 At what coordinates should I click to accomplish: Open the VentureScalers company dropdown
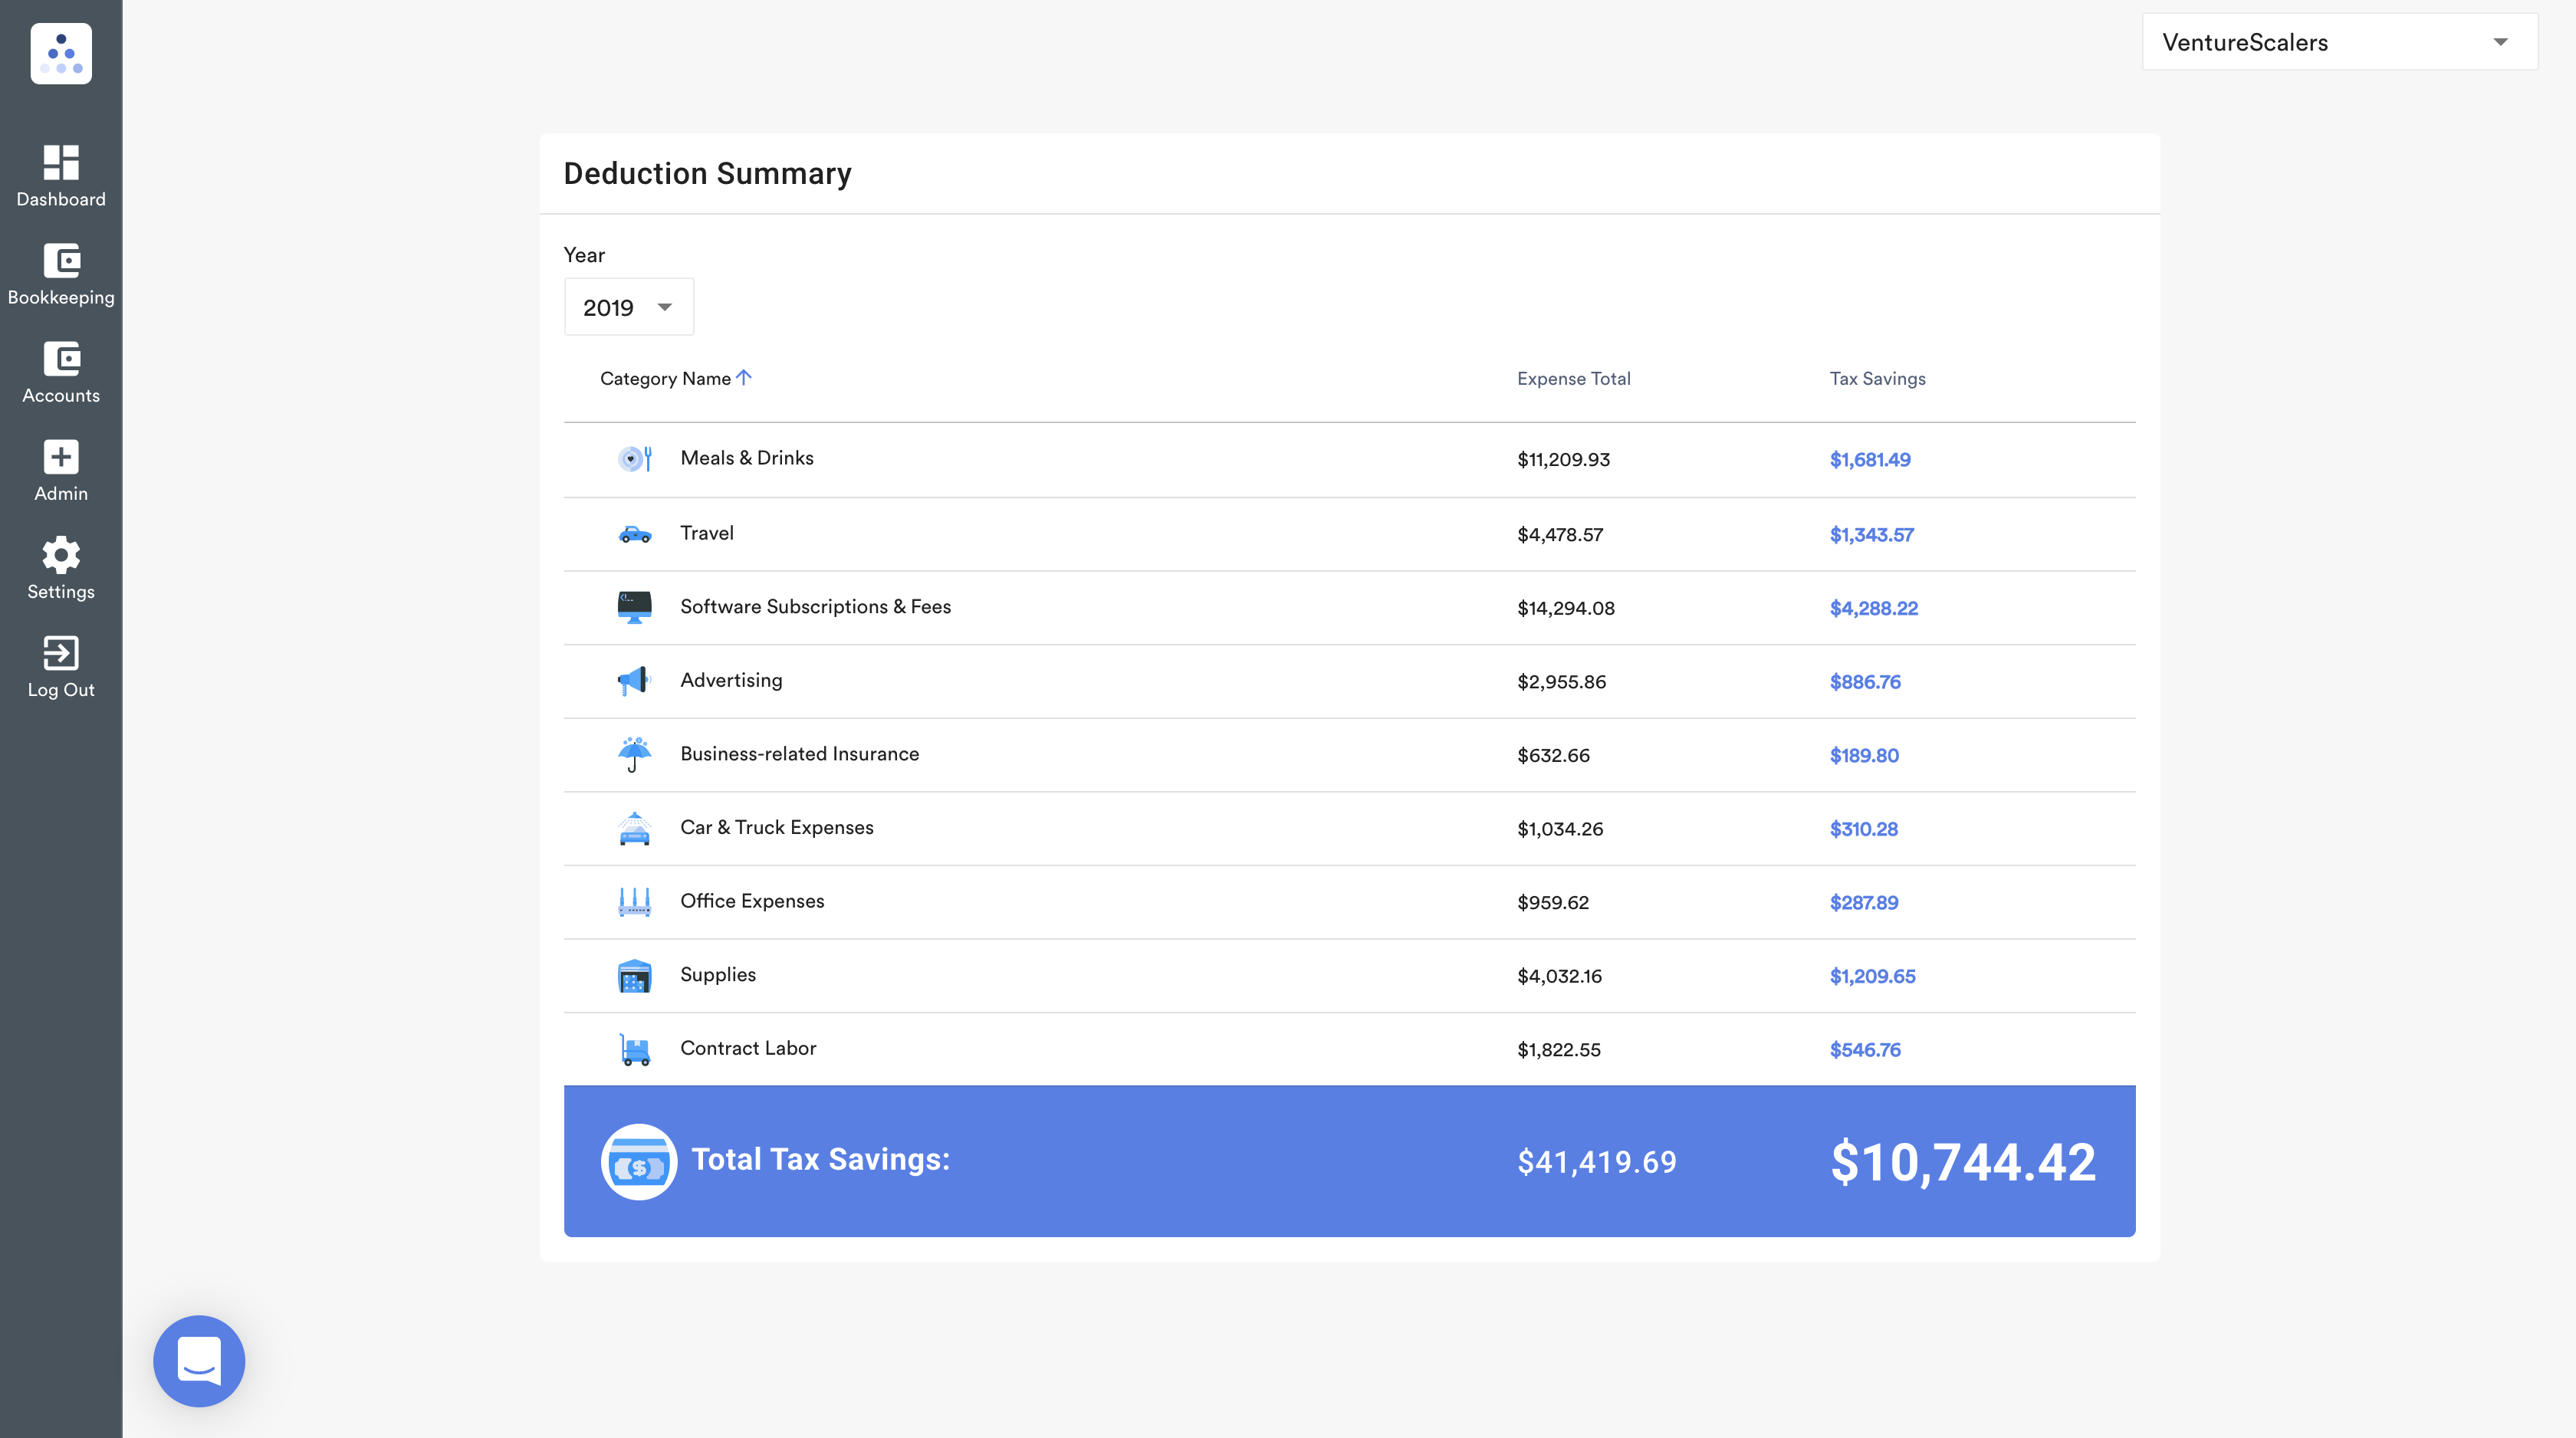tap(2340, 42)
